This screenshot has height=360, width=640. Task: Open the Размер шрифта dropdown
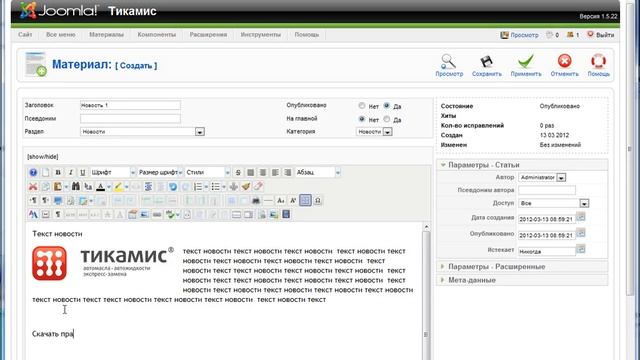[x=160, y=172]
